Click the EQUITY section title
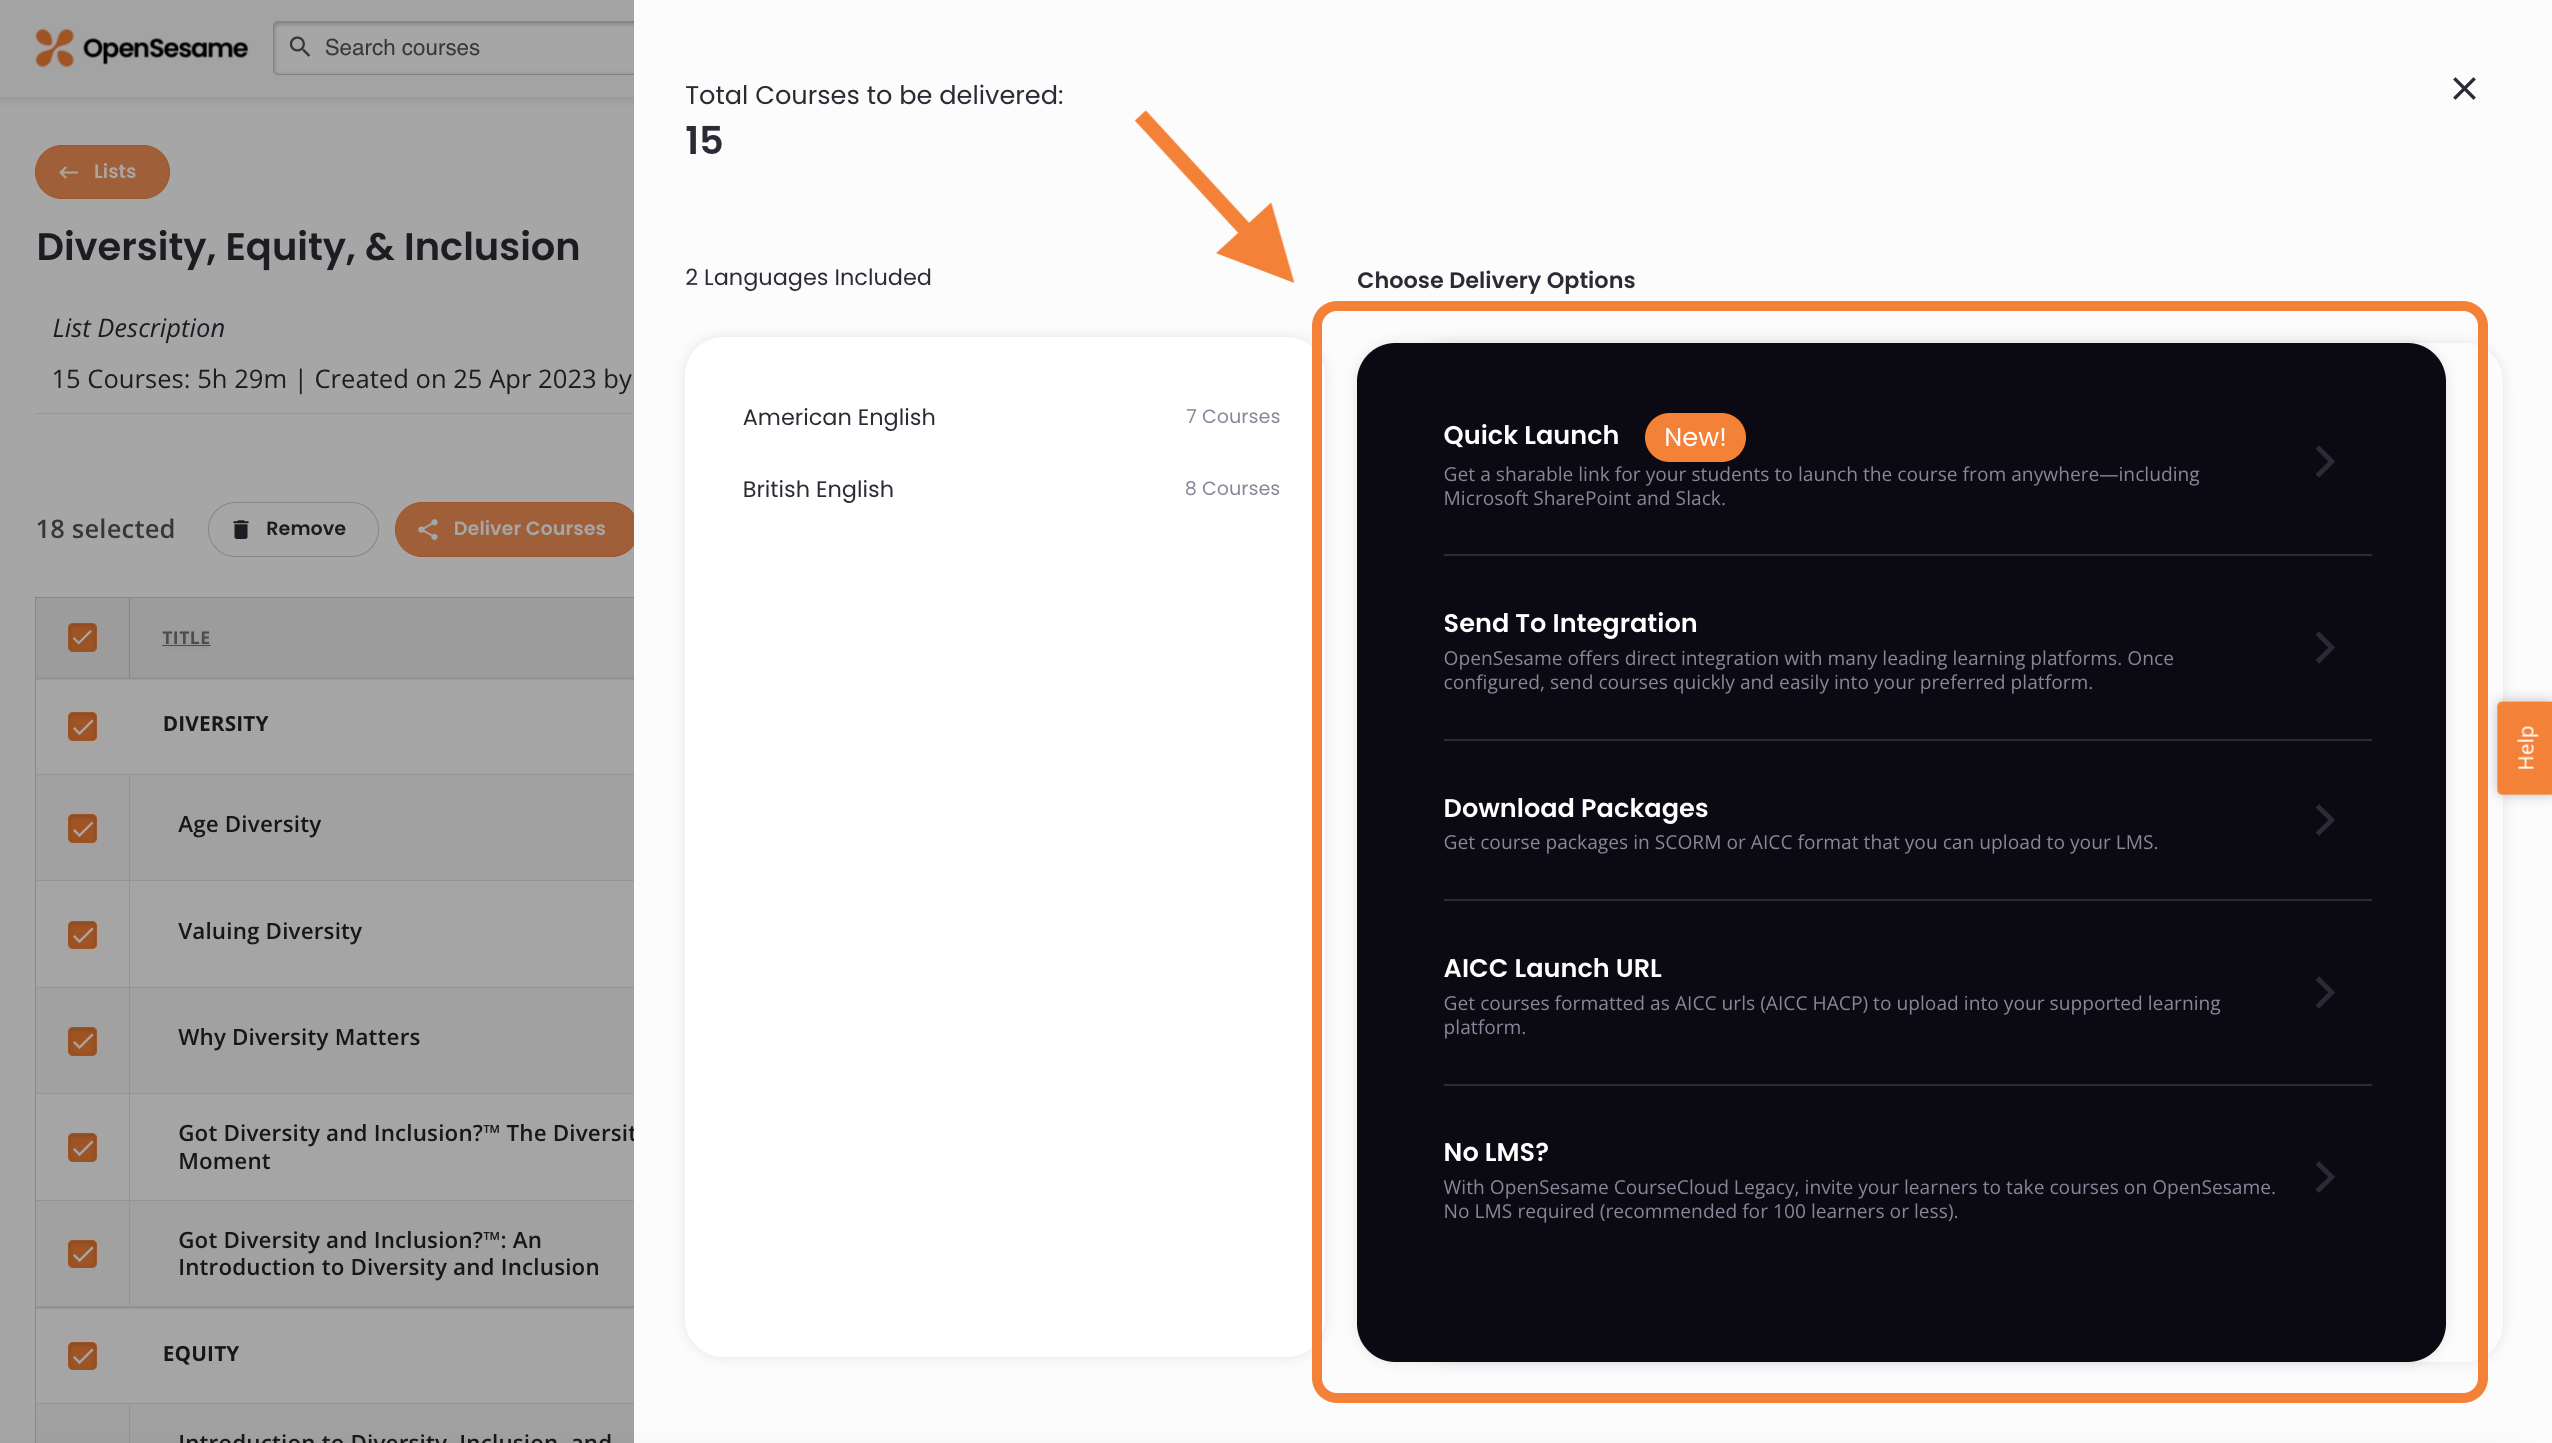 [x=201, y=1353]
